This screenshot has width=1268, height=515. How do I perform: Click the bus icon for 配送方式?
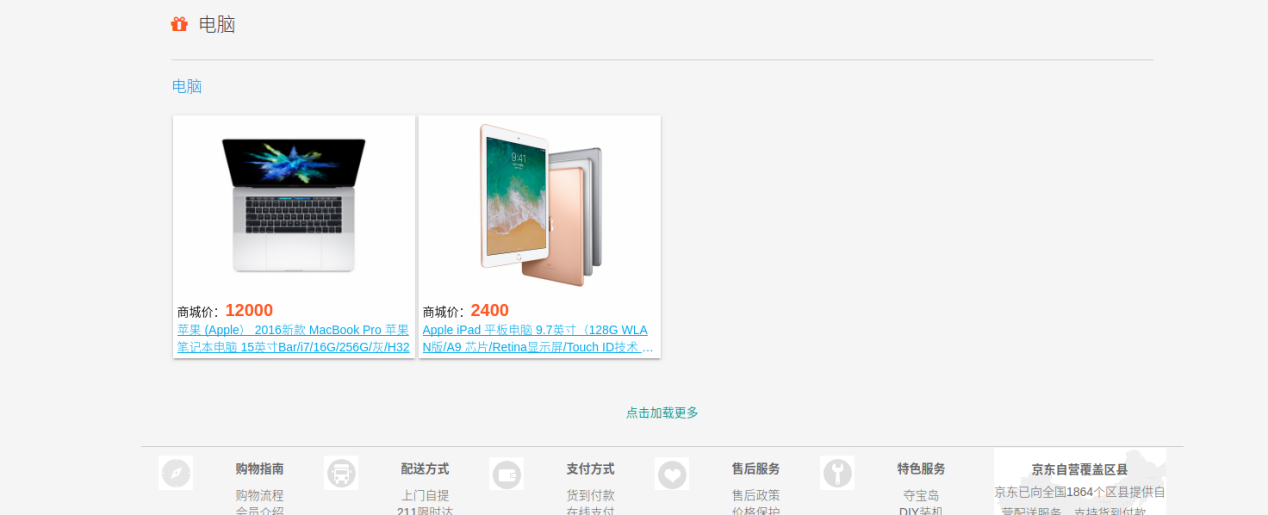click(341, 473)
